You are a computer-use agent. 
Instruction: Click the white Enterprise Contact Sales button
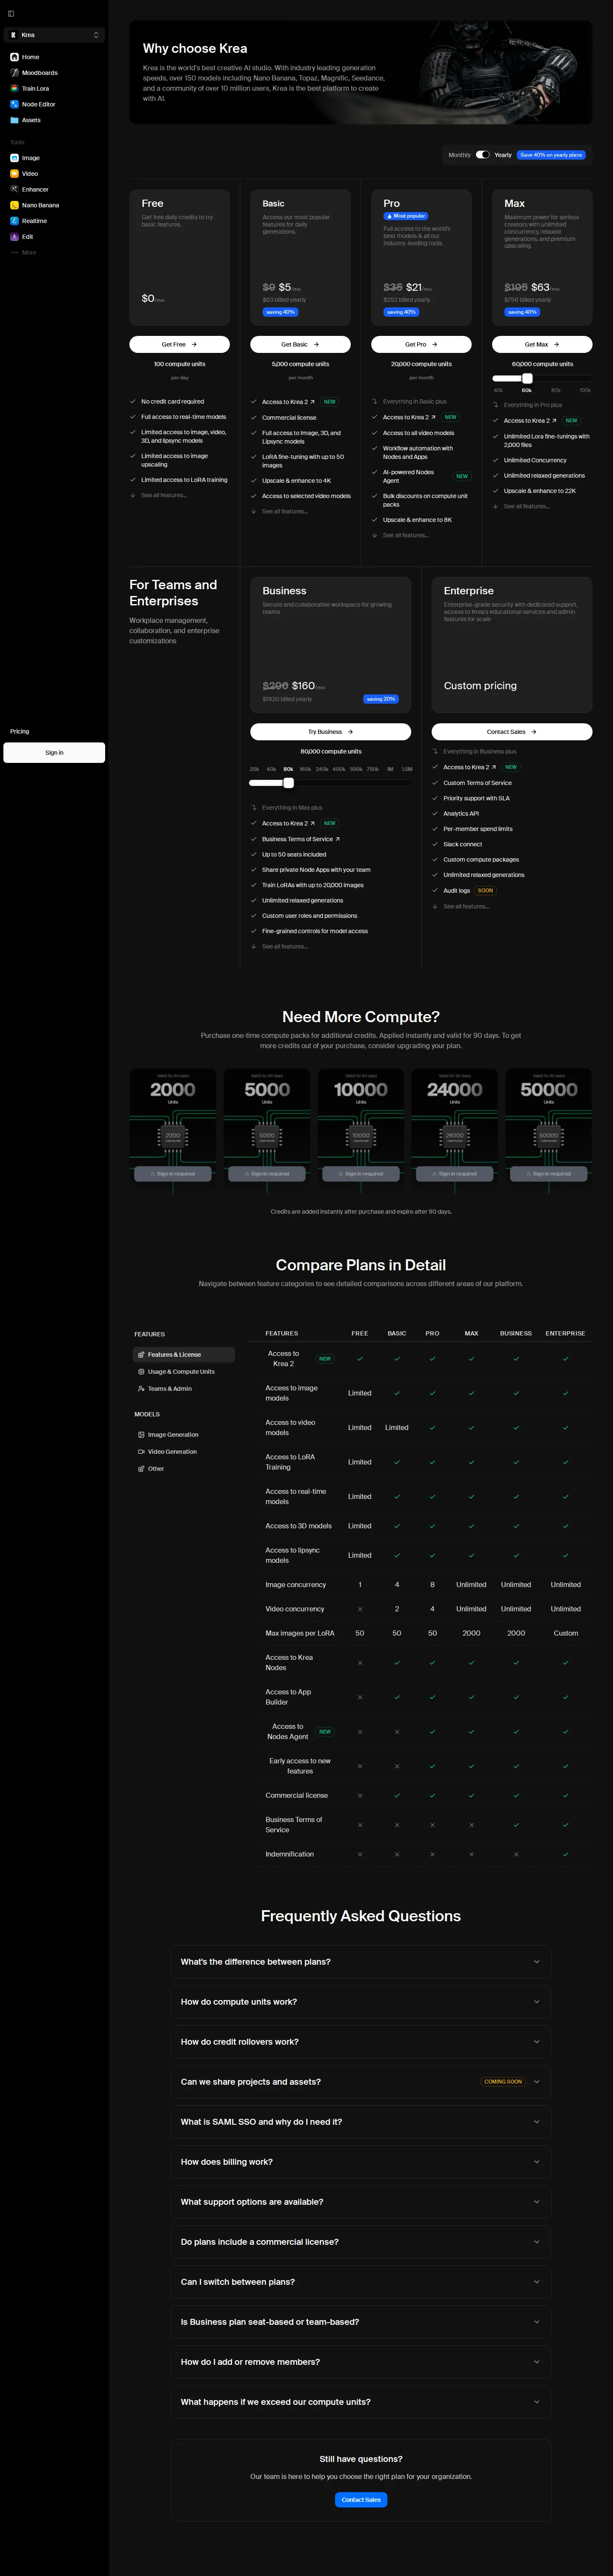(512, 732)
